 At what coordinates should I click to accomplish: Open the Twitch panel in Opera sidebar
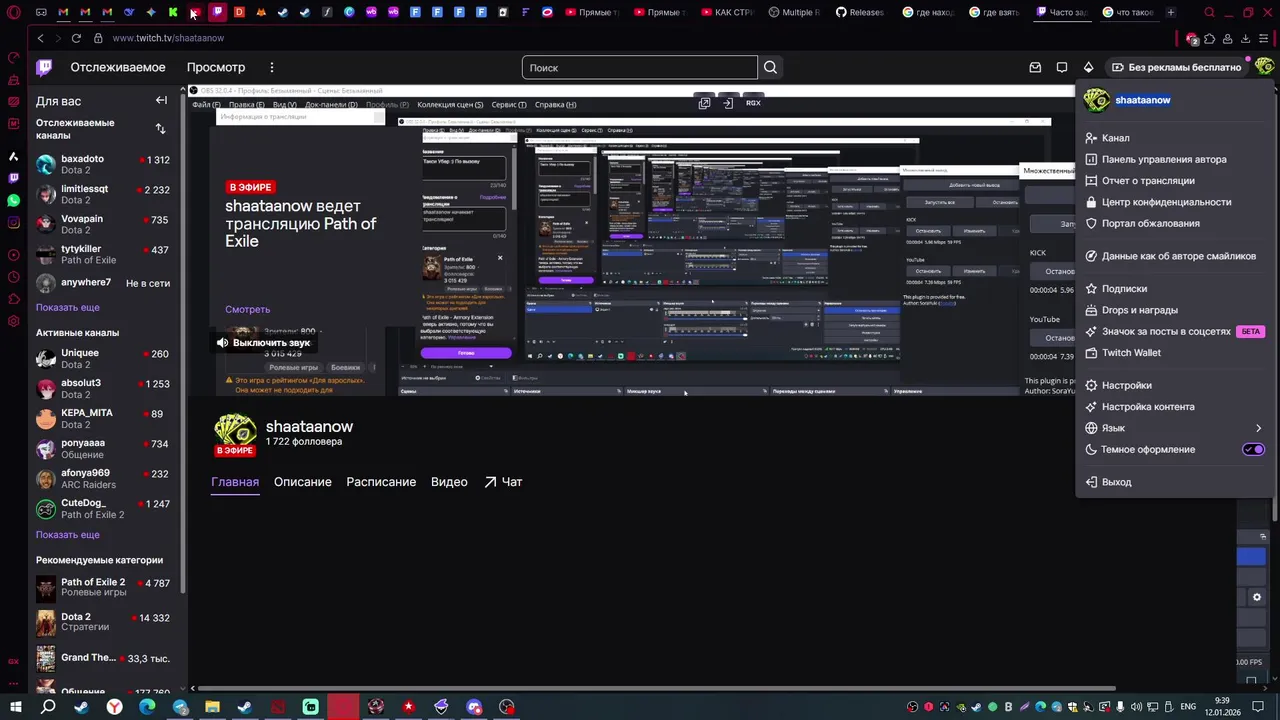(13, 178)
